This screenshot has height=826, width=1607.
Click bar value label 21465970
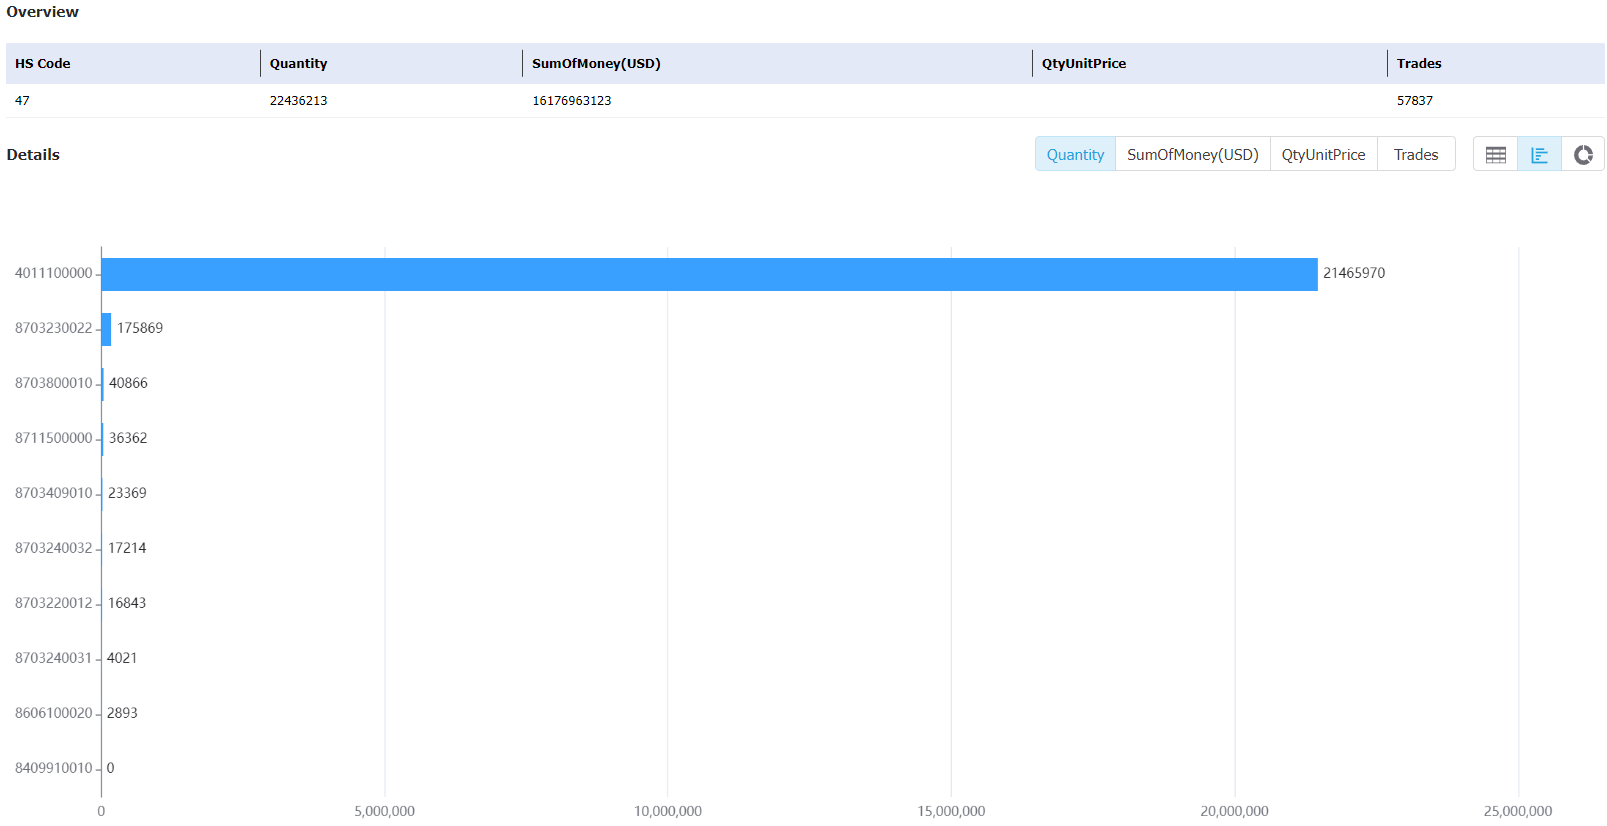coord(1354,273)
